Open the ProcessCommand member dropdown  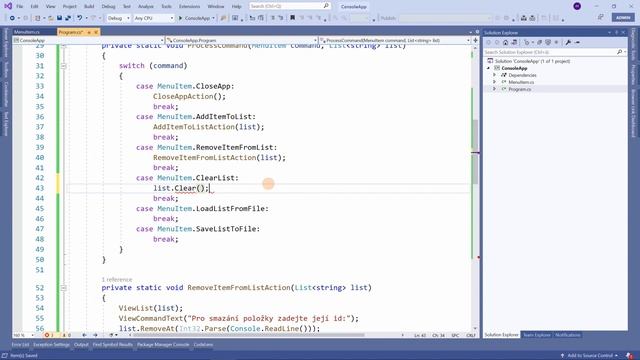click(395, 40)
